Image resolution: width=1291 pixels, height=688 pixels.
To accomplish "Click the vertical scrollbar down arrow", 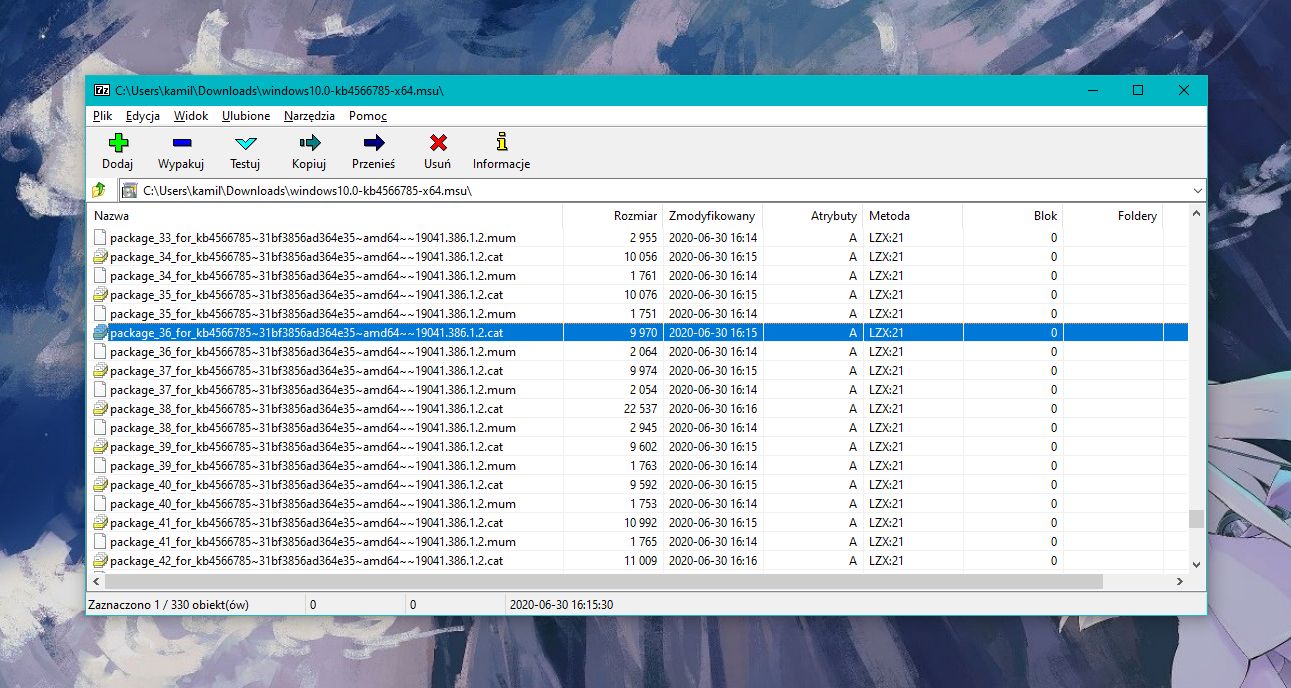I will tap(1197, 563).
